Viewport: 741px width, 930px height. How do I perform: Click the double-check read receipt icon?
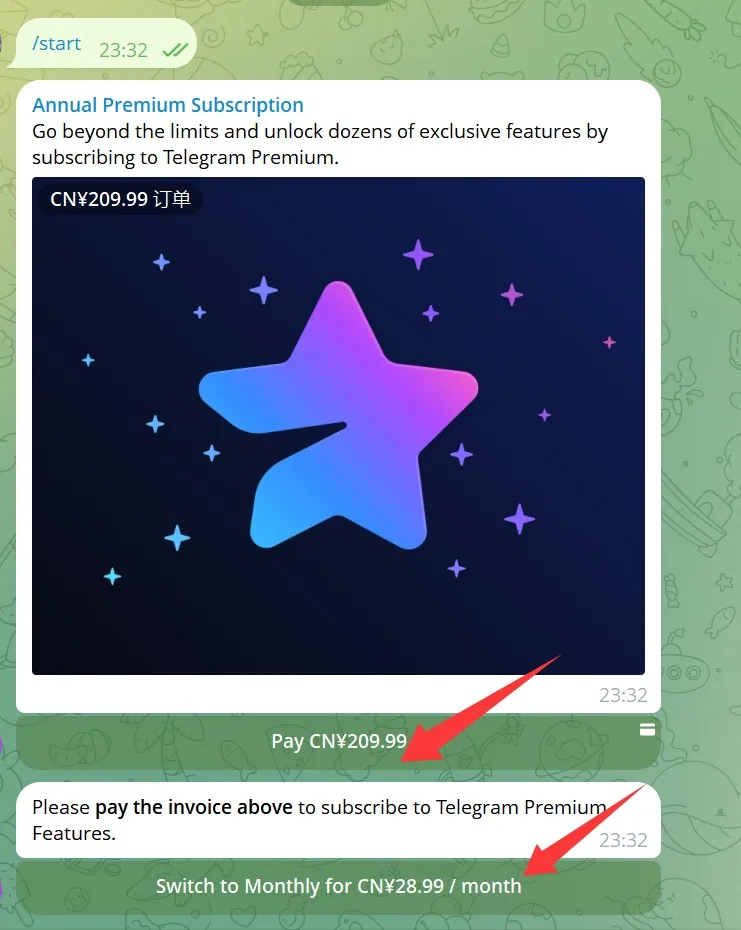tap(175, 50)
